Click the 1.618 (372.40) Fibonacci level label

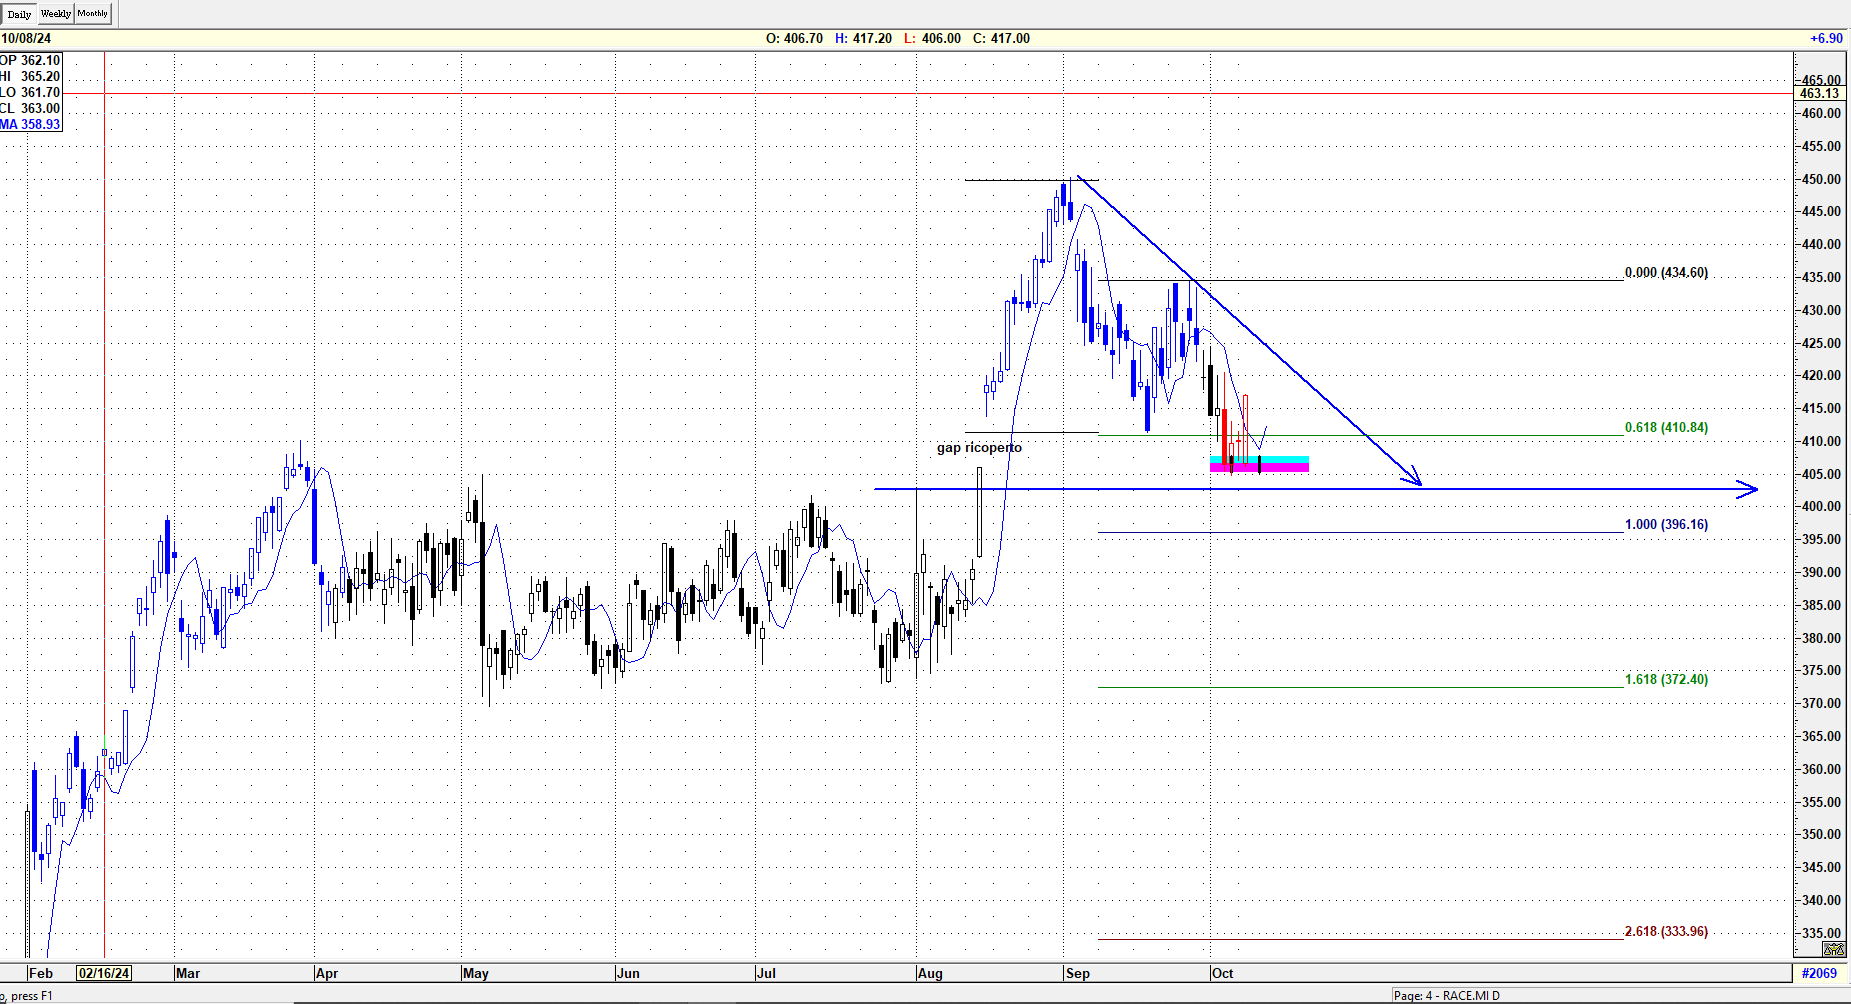coord(1666,679)
